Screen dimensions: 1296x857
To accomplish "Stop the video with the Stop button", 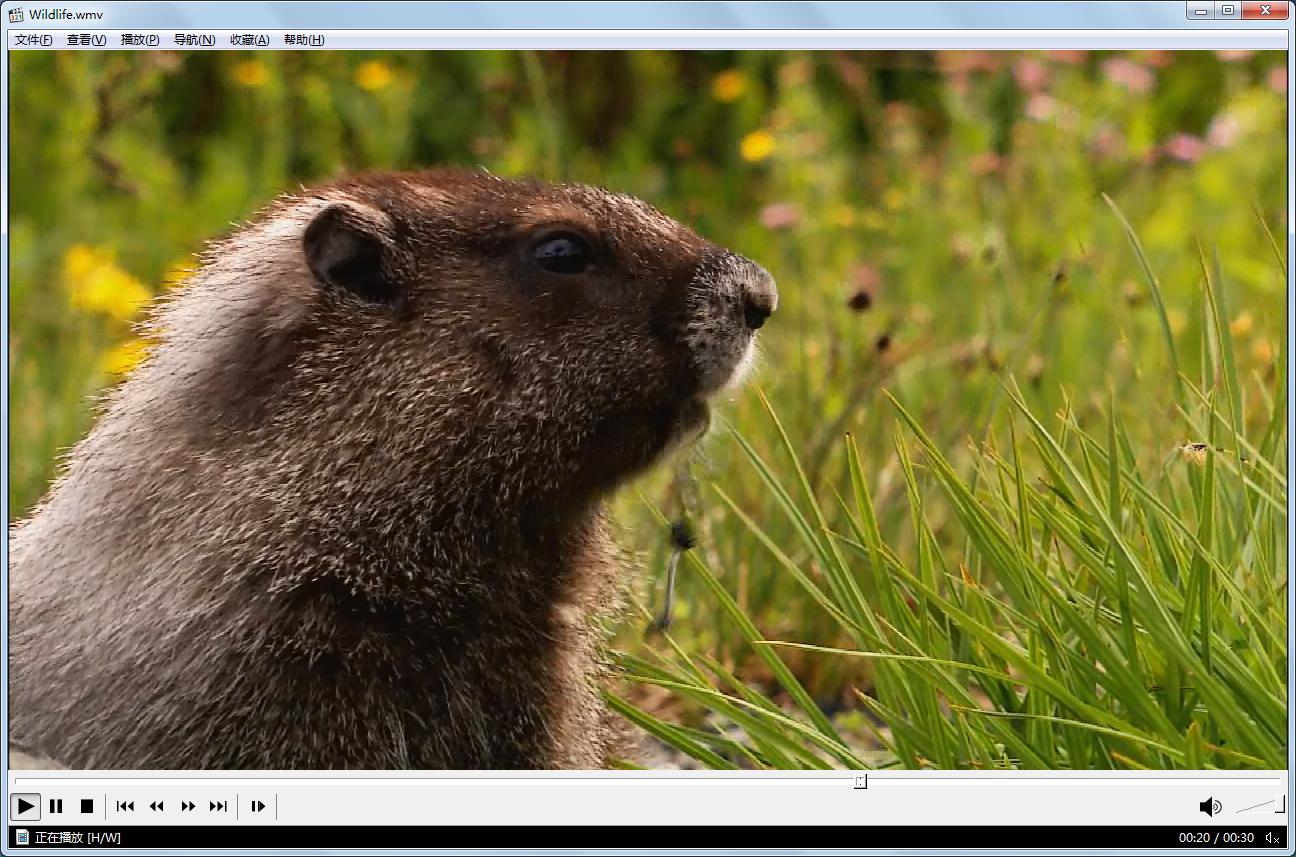I will click(87, 806).
